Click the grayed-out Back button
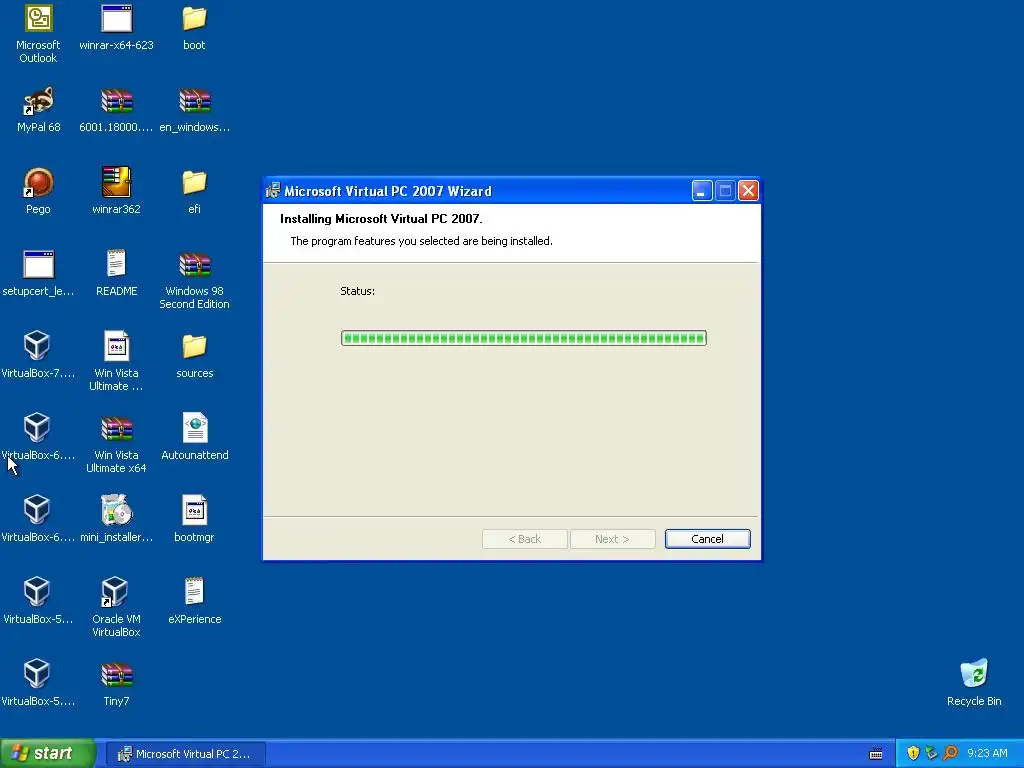 tap(524, 539)
